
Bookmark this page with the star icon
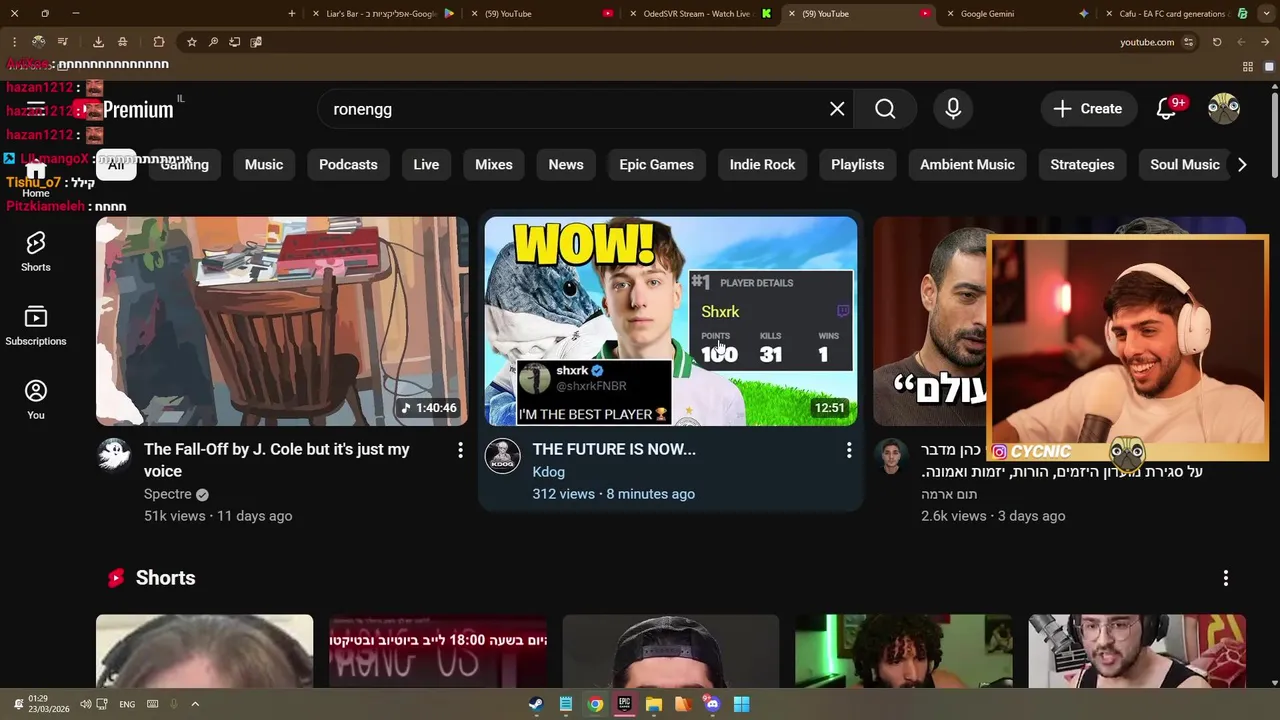191,42
